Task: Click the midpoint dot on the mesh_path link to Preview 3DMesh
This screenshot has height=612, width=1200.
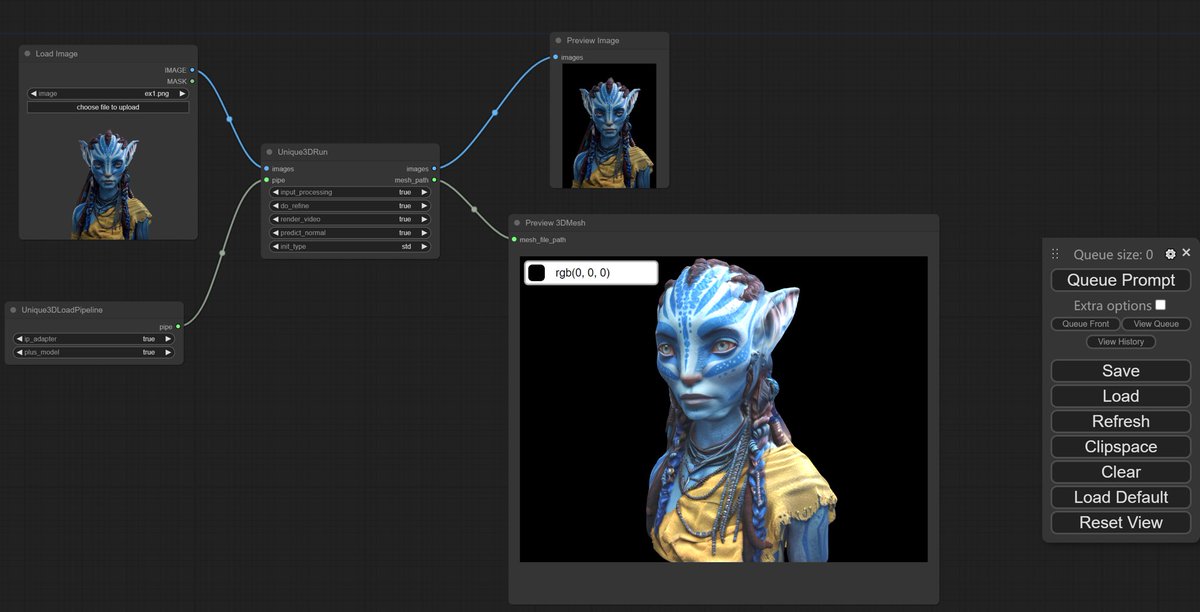Action: pyautogui.click(x=474, y=209)
